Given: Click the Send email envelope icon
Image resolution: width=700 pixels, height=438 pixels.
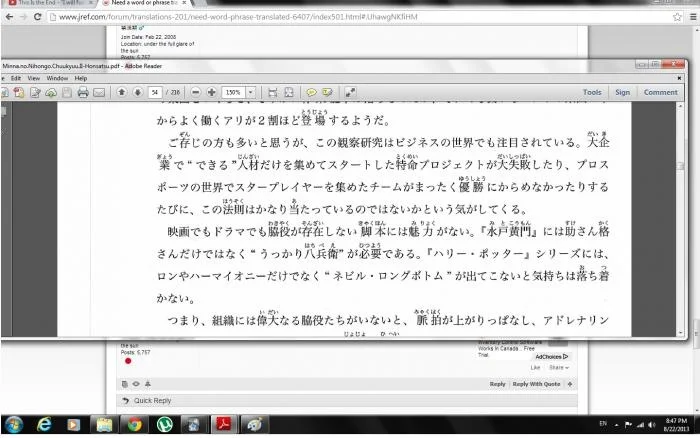Looking at the screenshot, I should click(x=99, y=92).
